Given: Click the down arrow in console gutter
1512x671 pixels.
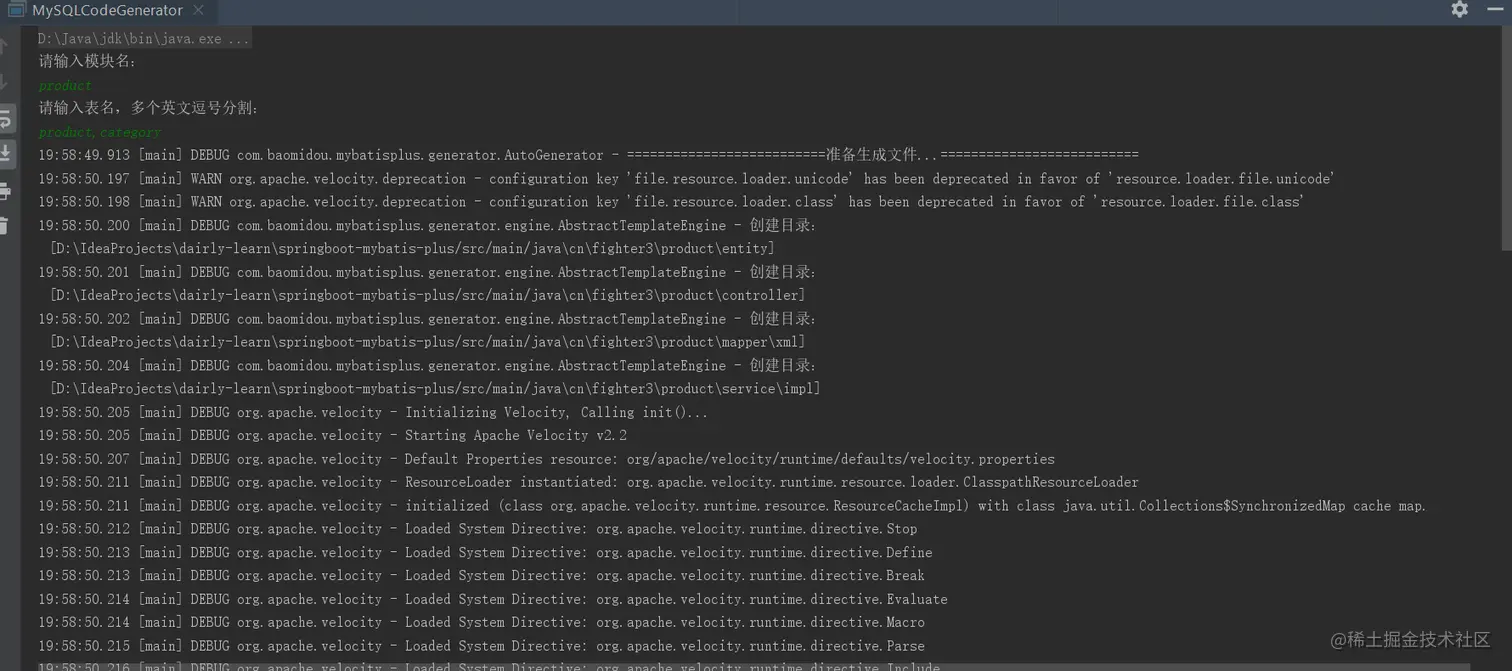Looking at the screenshot, I should 5,82.
